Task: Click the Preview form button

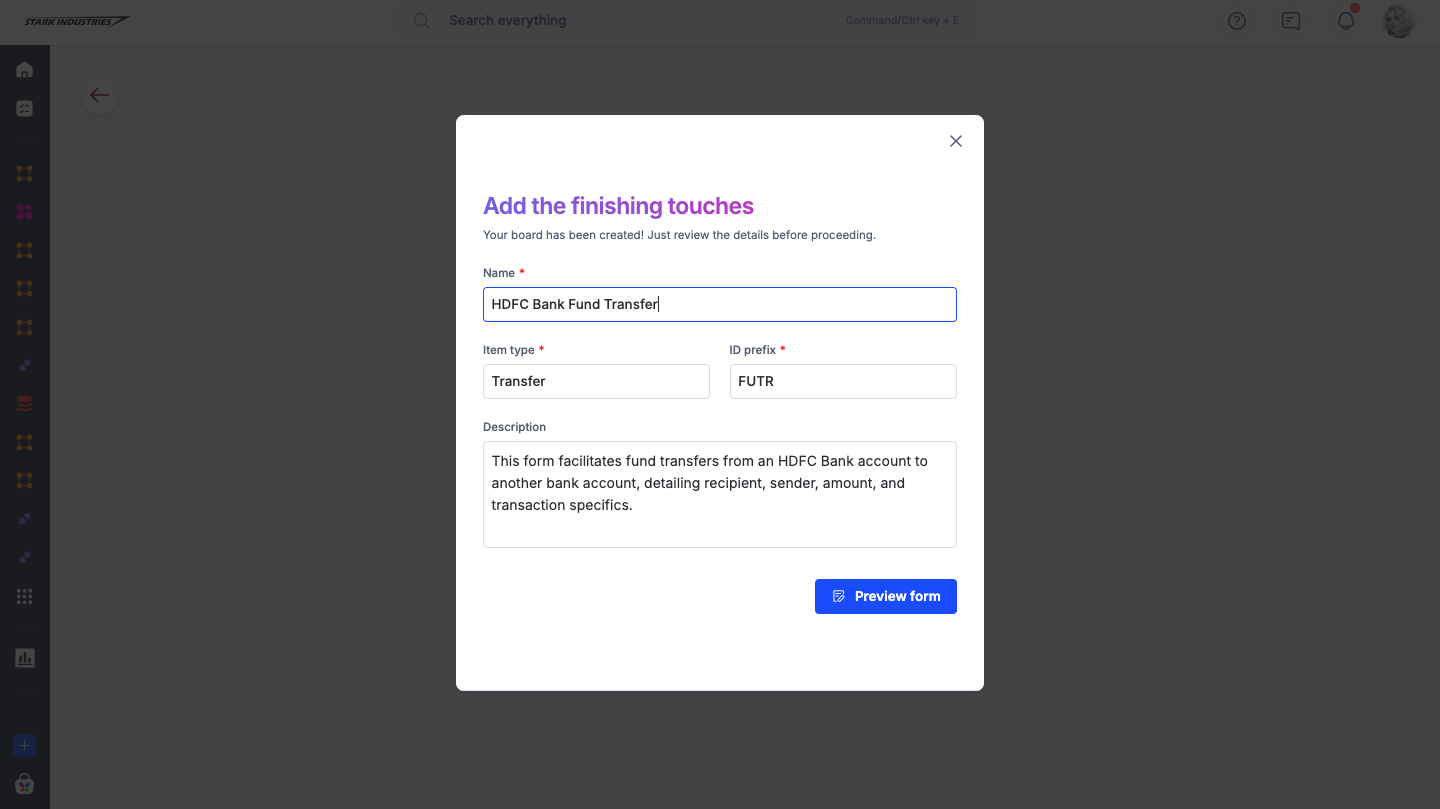Action: tap(885, 596)
